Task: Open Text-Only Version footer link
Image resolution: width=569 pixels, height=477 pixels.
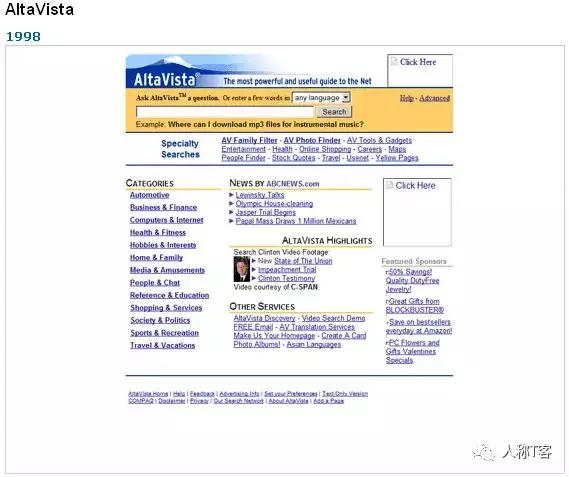Action: click(x=345, y=394)
